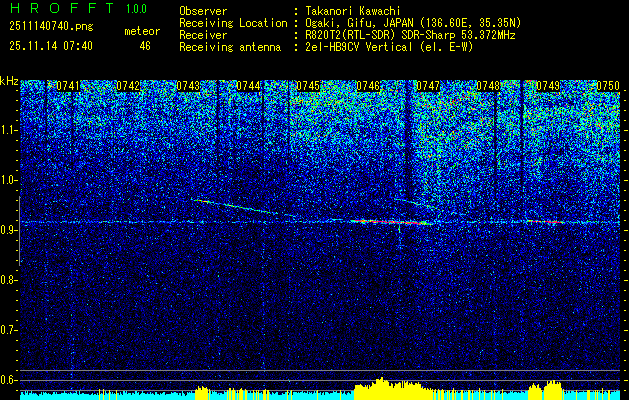Click the version number 1.0.0
The height and width of the screenshot is (400, 629).
coord(136,9)
